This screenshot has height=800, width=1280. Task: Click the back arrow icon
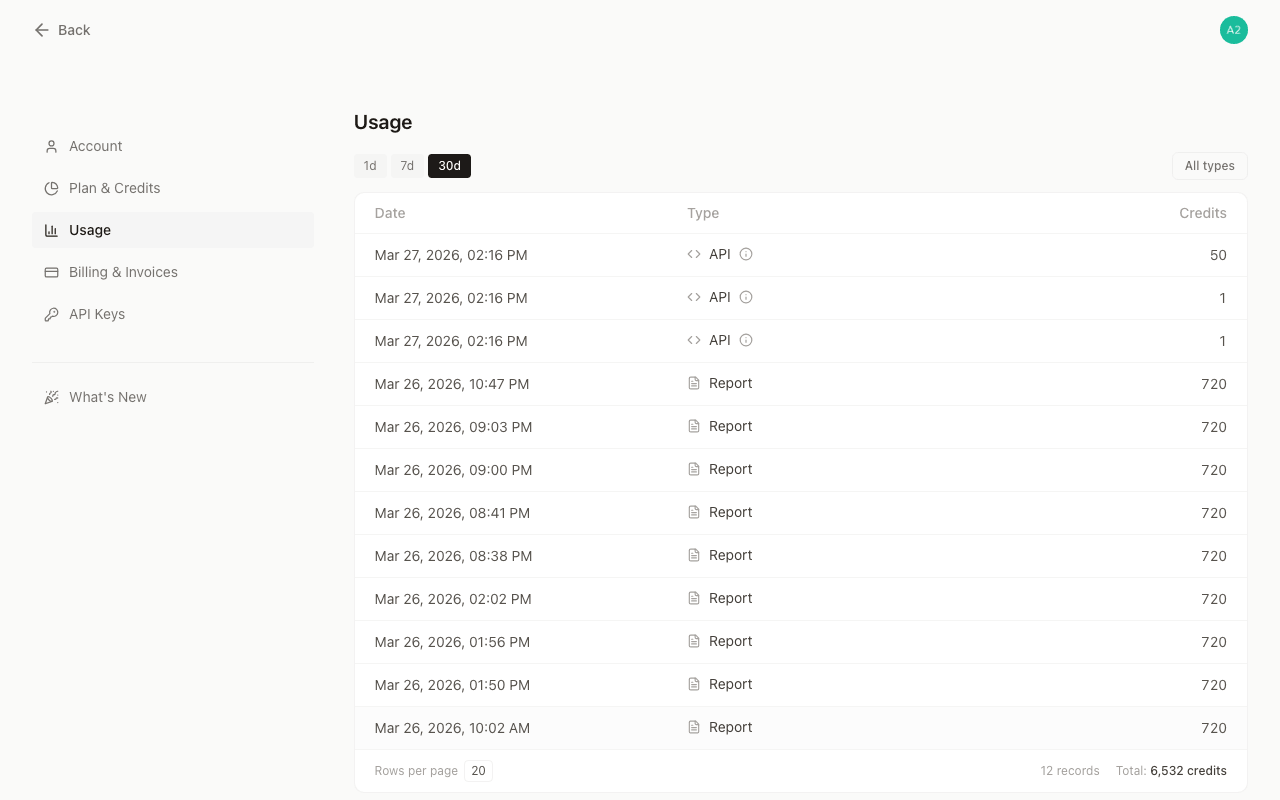tap(41, 30)
